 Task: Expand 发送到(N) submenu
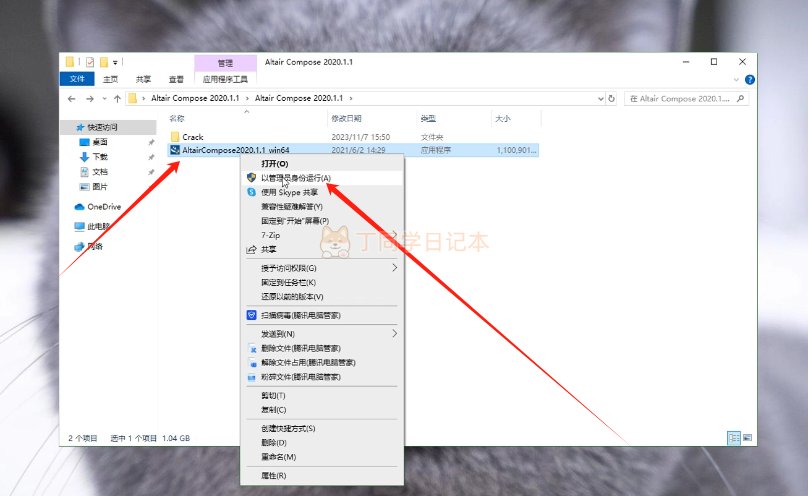322,334
